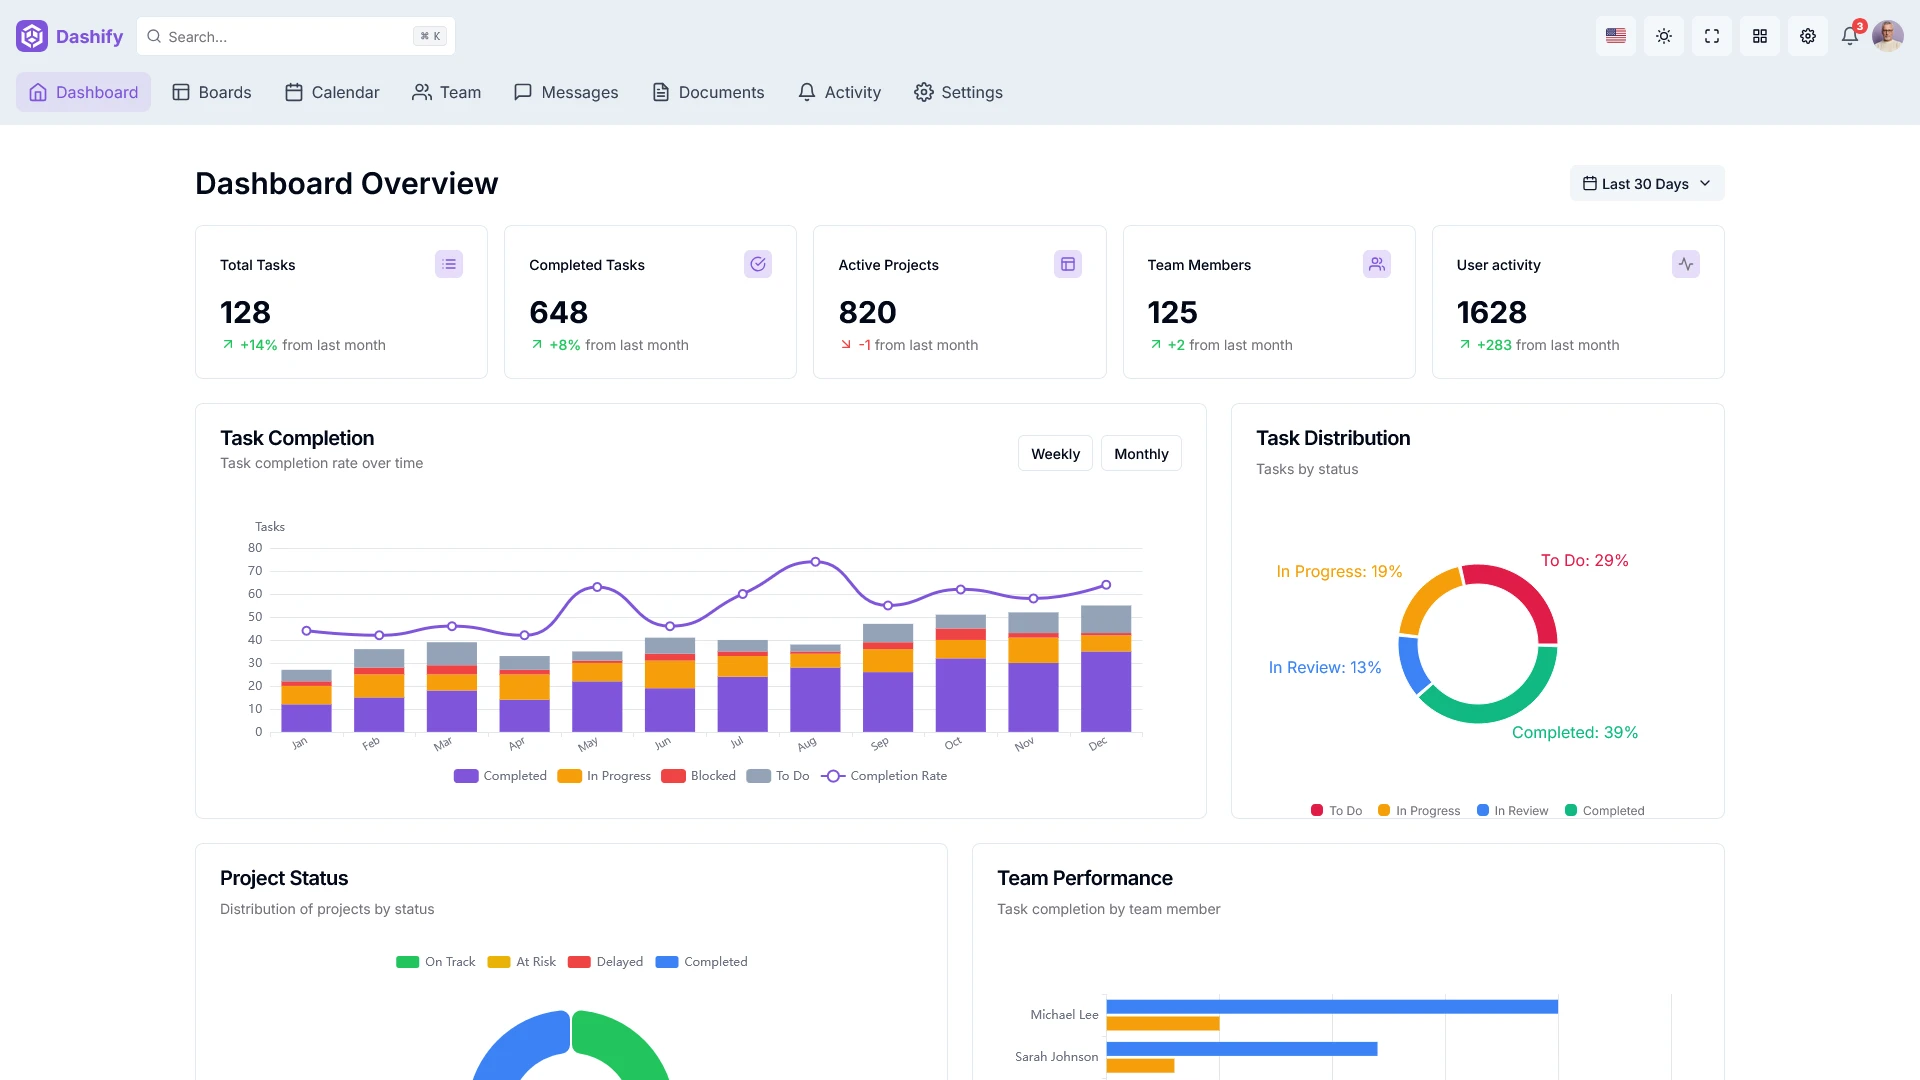This screenshot has width=1920, height=1080.
Task: Click the Aug completion rate peak point
Action: pyautogui.click(x=815, y=562)
